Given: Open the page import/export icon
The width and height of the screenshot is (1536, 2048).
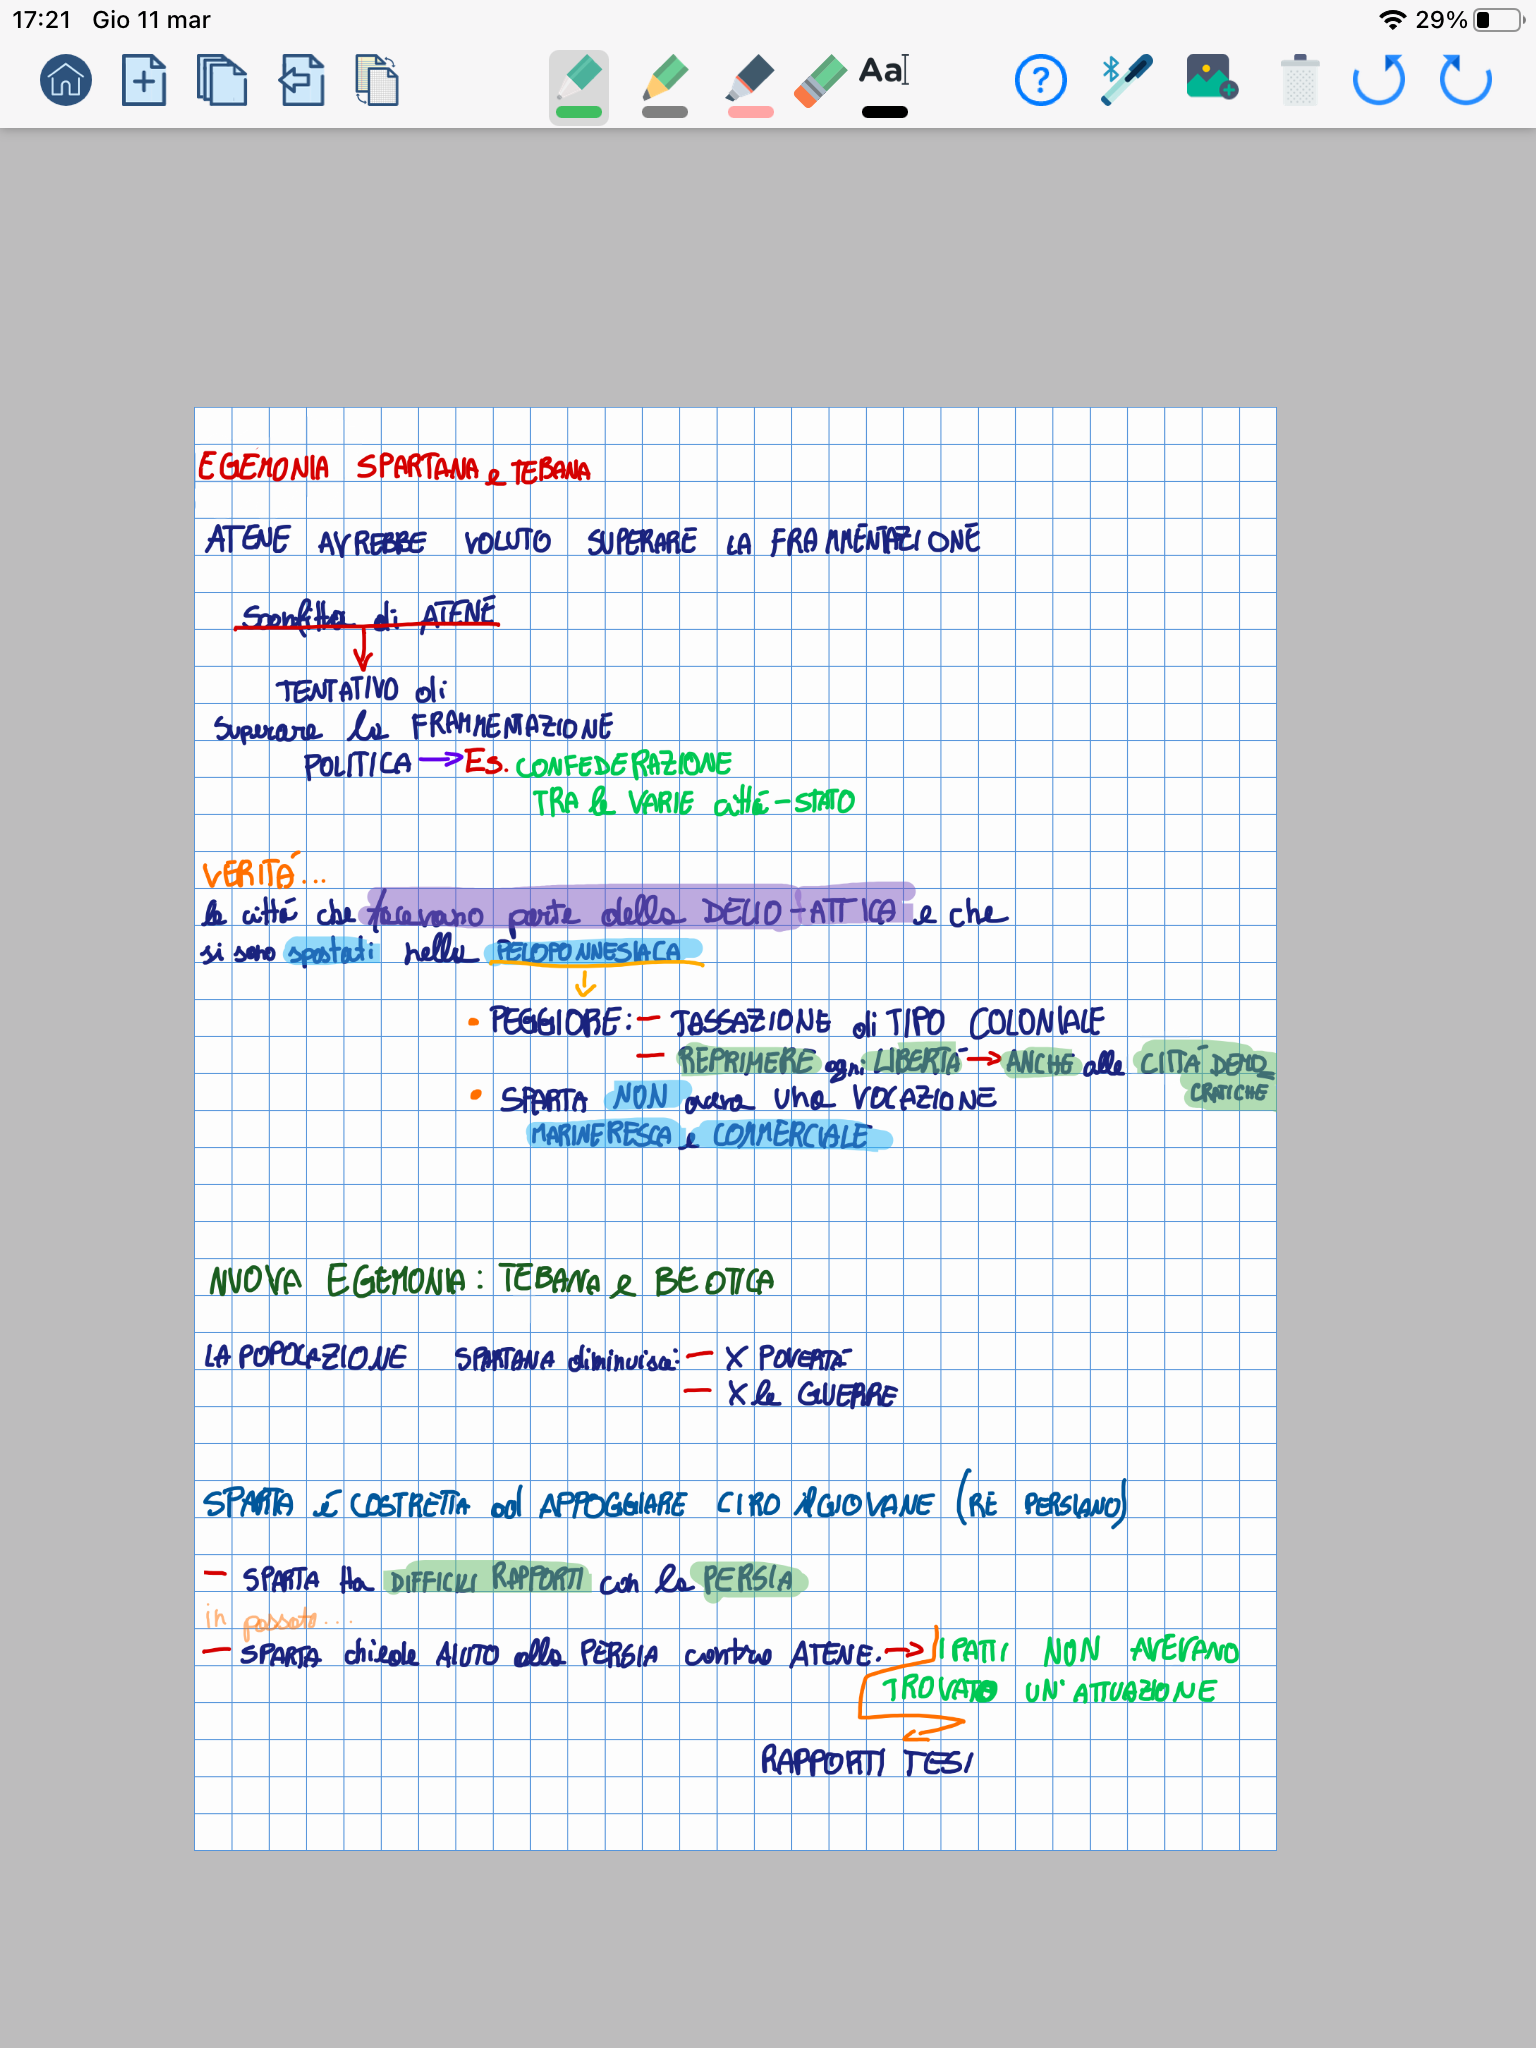Looking at the screenshot, I should pos(301,80).
